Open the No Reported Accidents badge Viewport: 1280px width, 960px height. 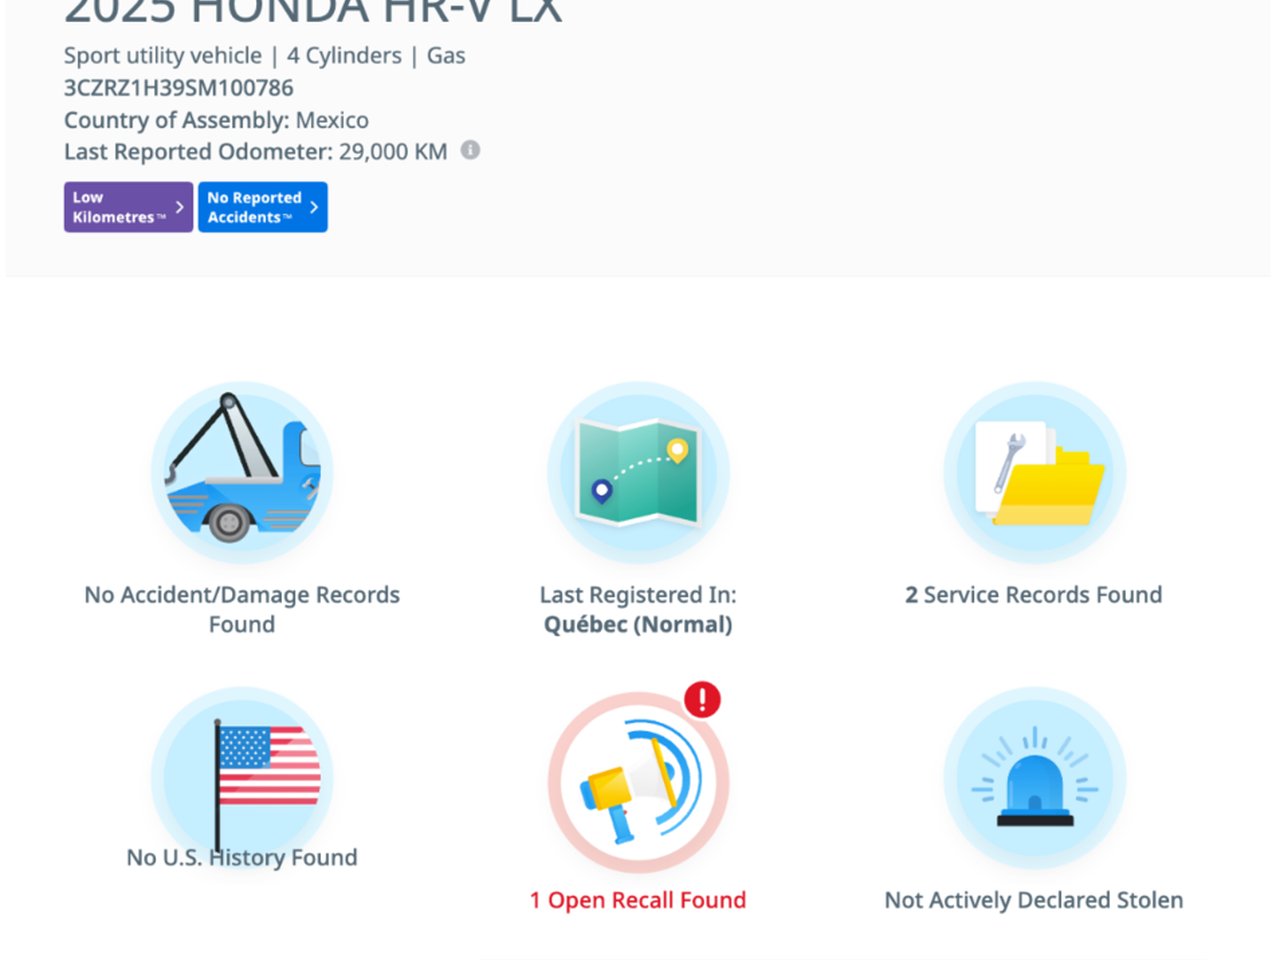pyautogui.click(x=263, y=207)
